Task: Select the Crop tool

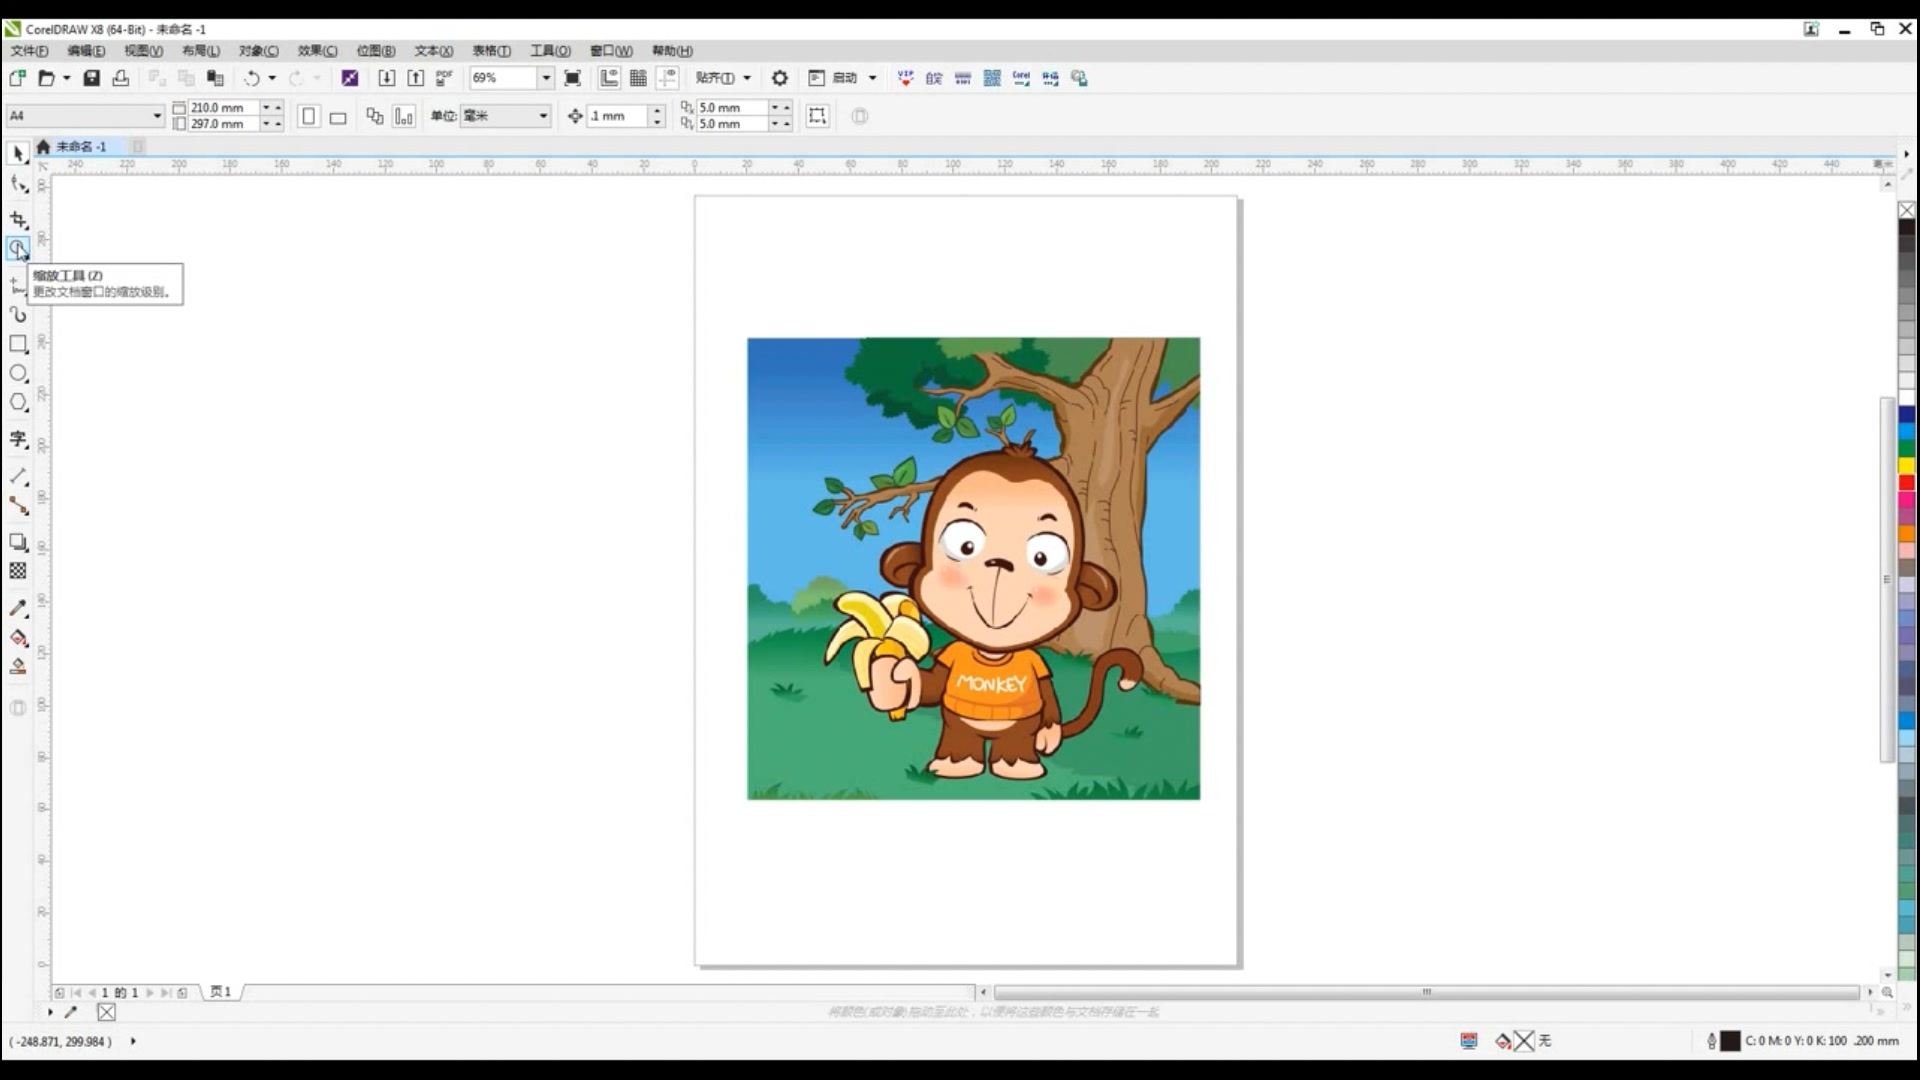Action: [x=18, y=219]
